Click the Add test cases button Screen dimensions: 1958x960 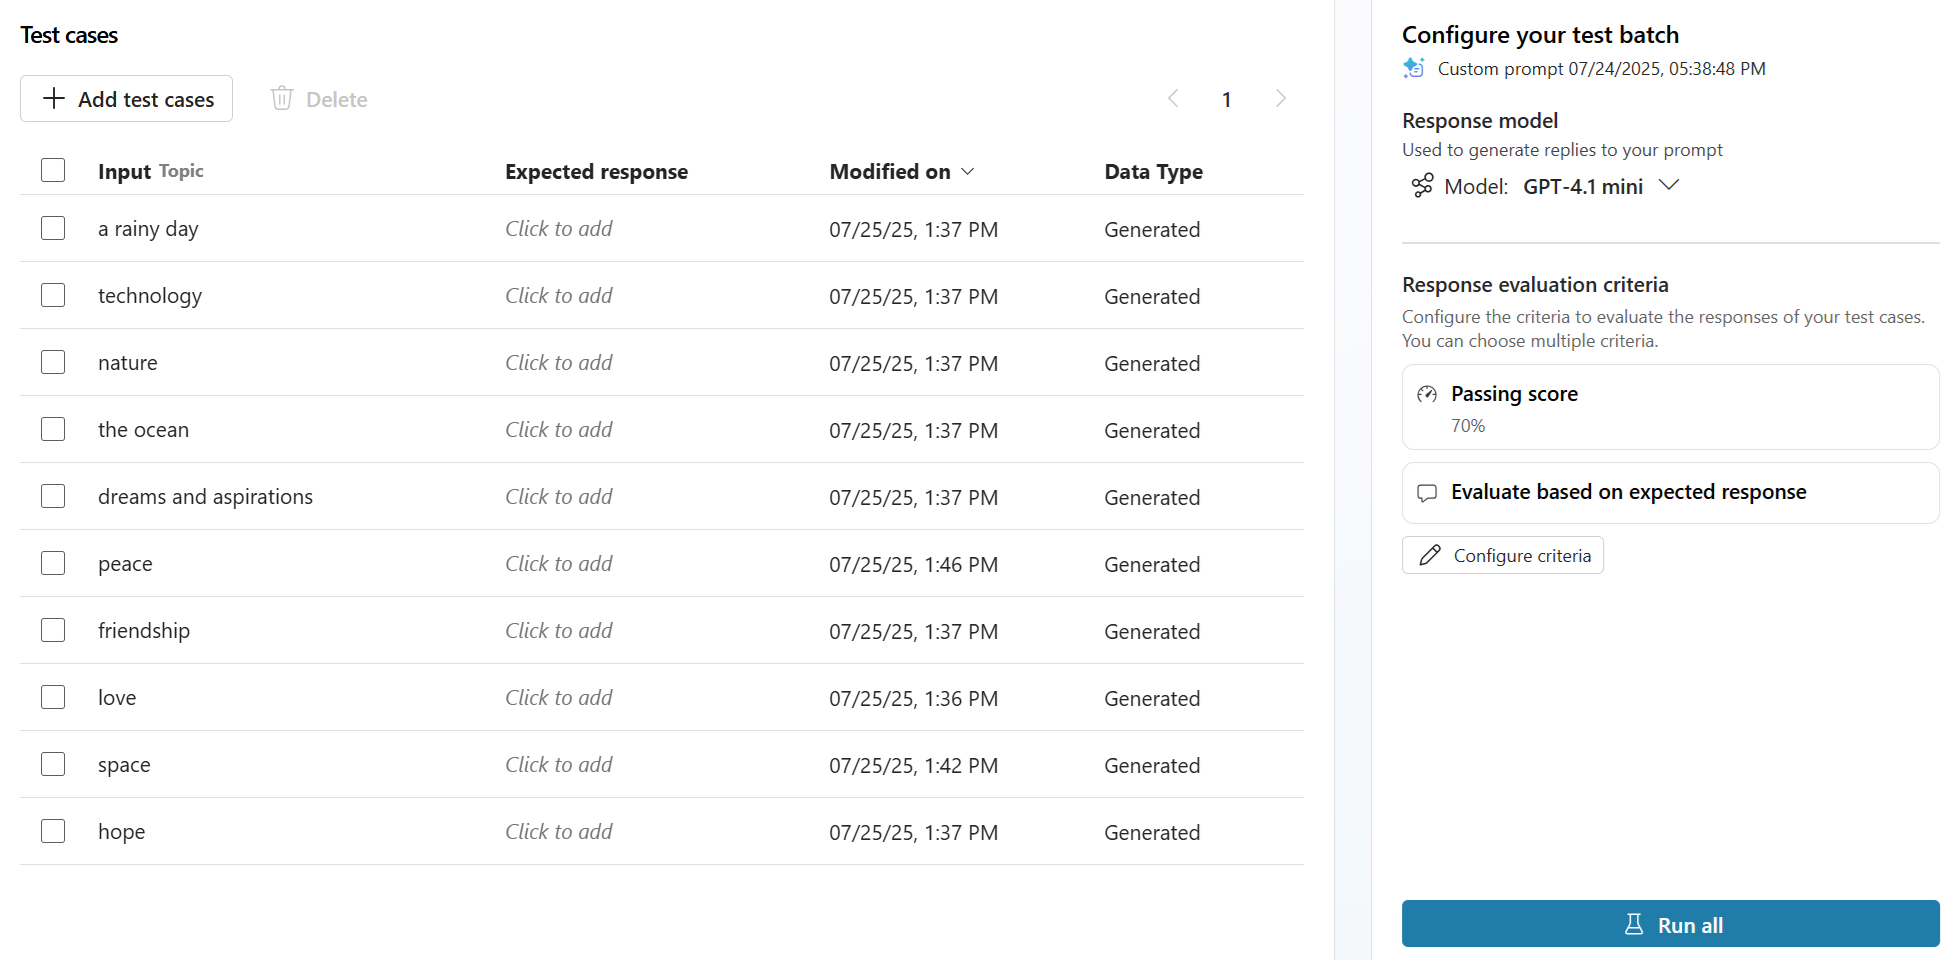point(126,98)
